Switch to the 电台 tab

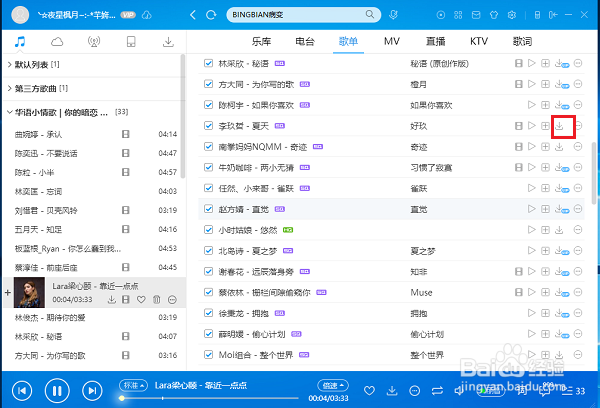click(x=305, y=41)
